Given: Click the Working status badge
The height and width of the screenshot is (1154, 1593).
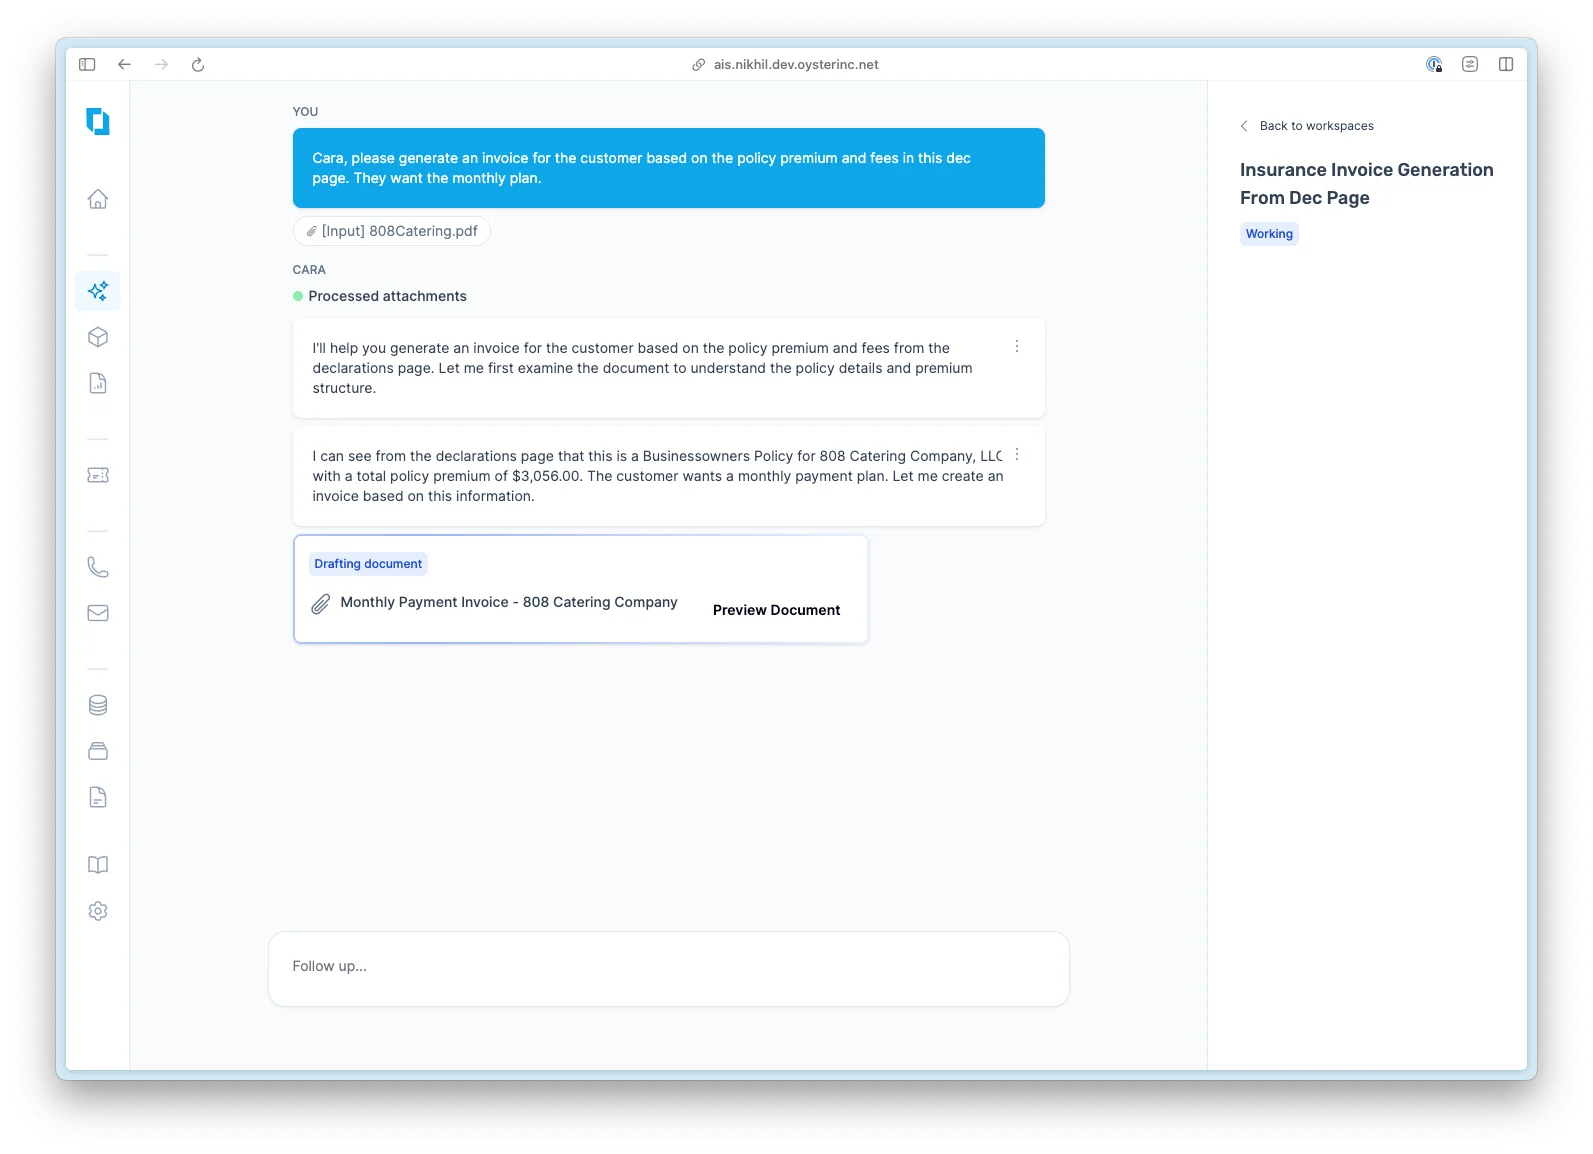Looking at the screenshot, I should 1269,234.
